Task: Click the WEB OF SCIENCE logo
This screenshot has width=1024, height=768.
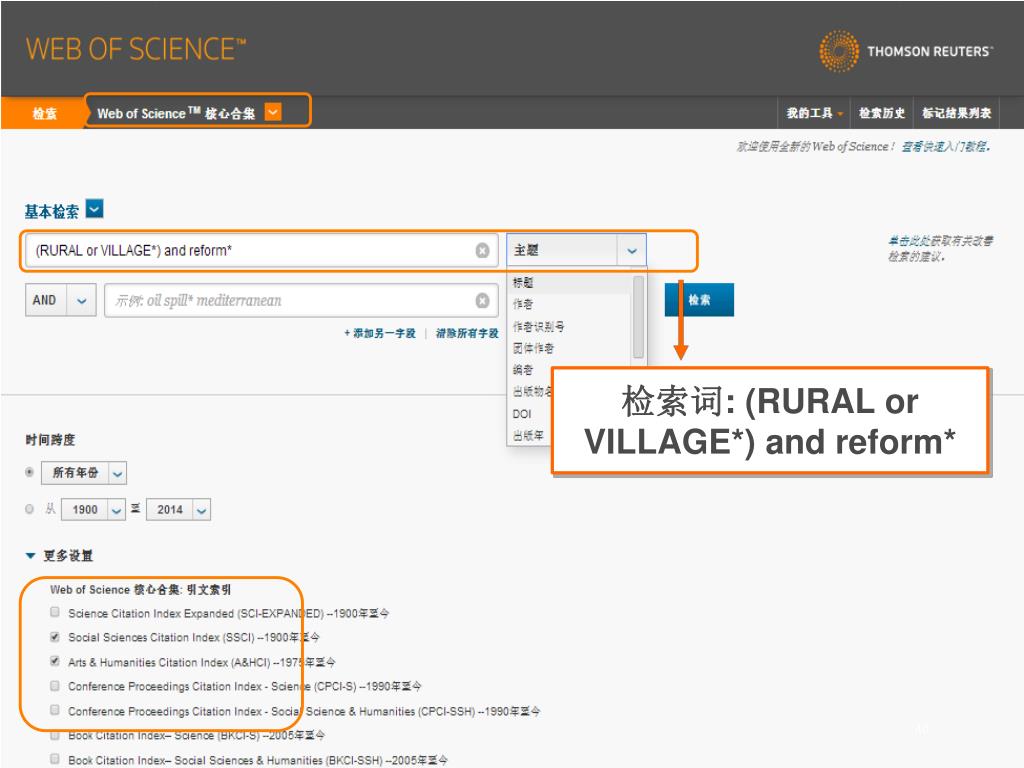Action: pyautogui.click(x=135, y=50)
